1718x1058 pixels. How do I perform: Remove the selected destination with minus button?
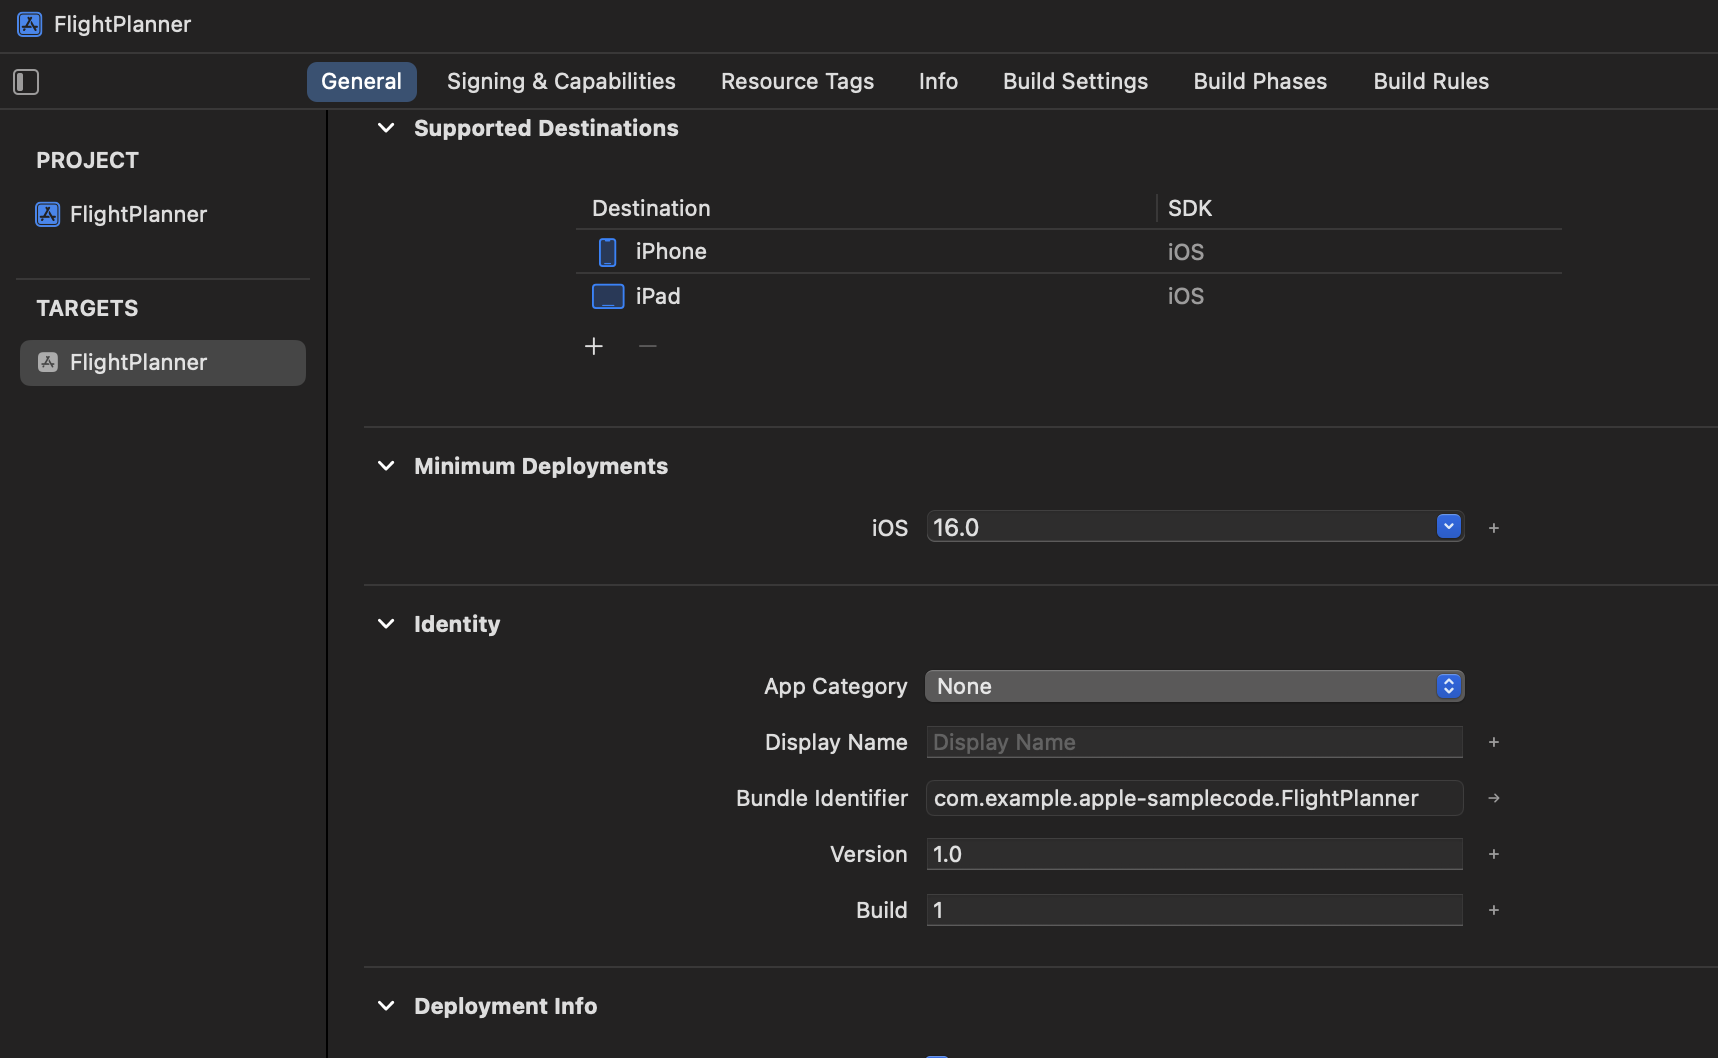(648, 346)
